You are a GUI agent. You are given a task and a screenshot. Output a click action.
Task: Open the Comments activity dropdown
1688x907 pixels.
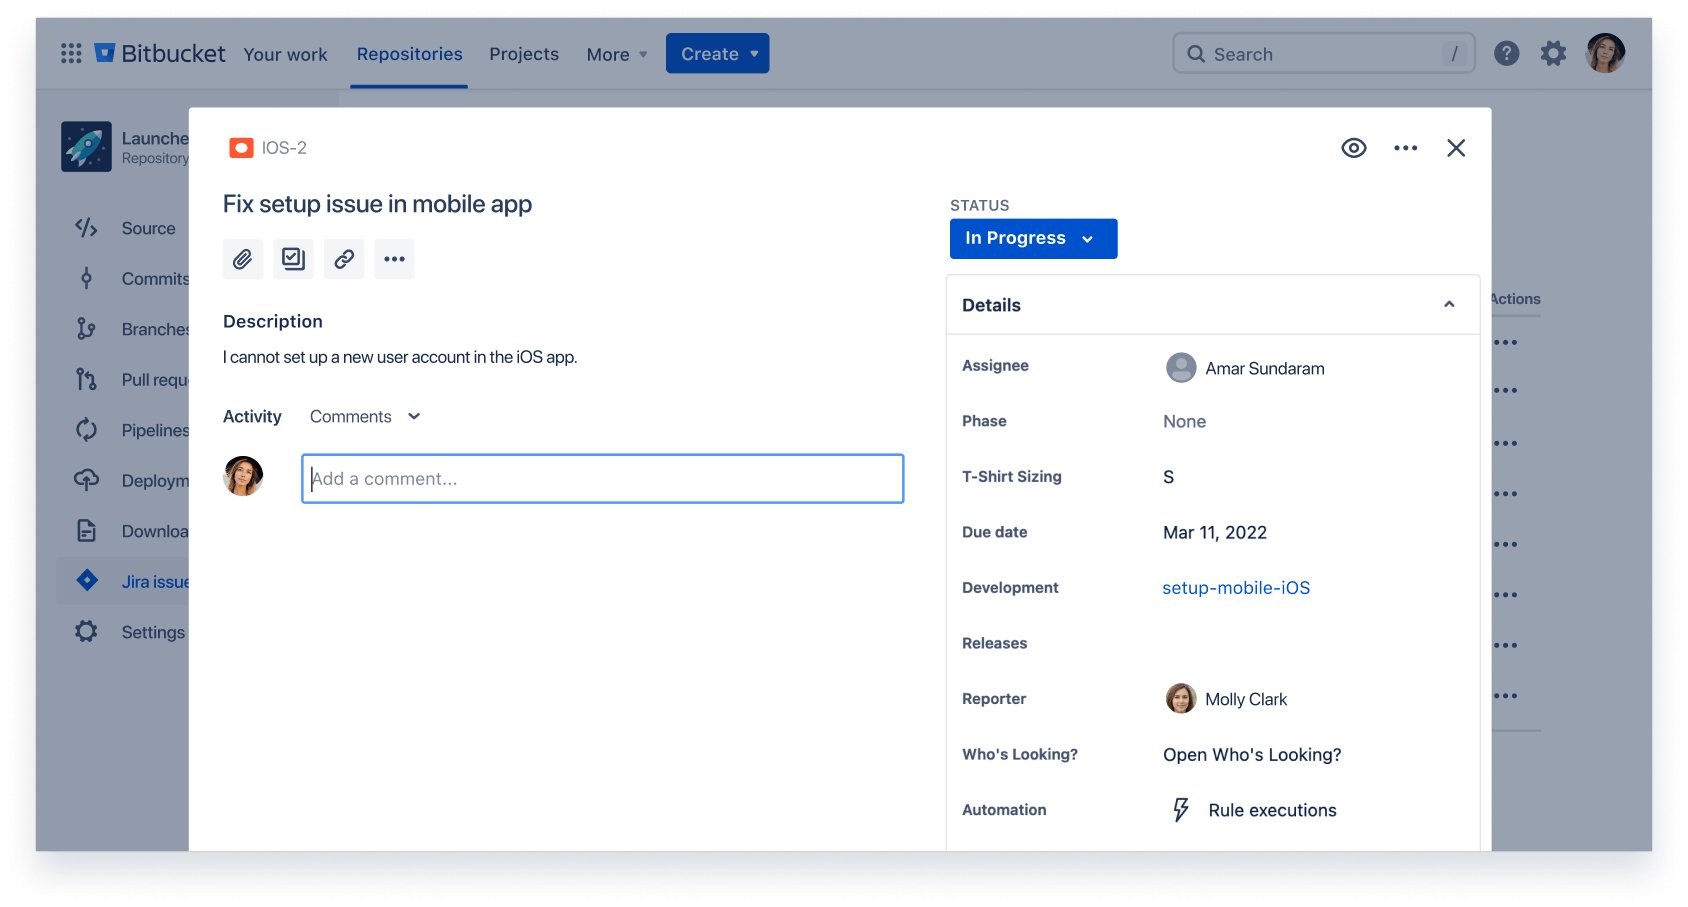pos(364,416)
